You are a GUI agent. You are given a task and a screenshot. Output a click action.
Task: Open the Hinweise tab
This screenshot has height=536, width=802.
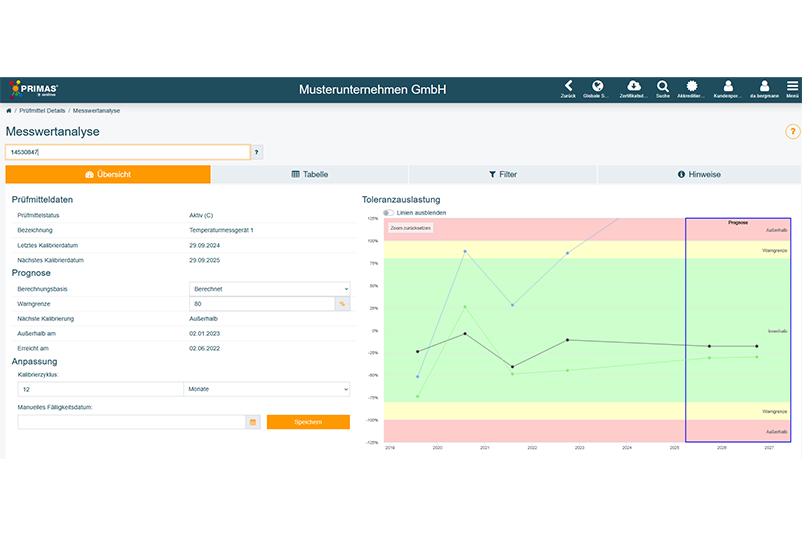tap(699, 174)
